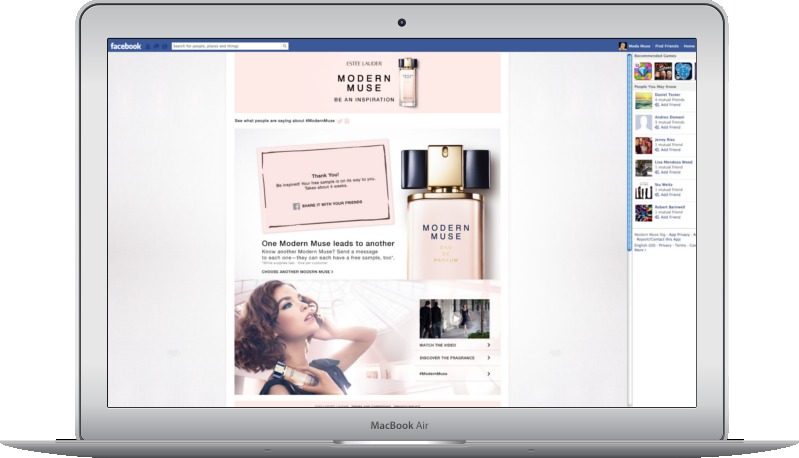
Task: Open Daniel Tester's profile photo
Action: 643,100
